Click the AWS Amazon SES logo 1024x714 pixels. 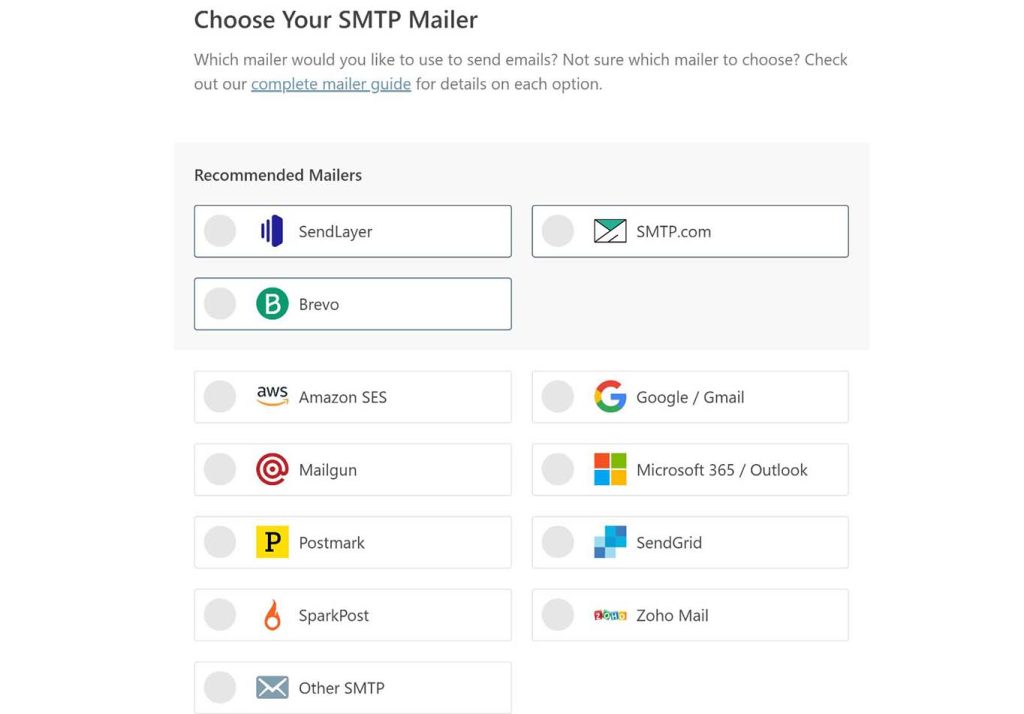(x=272, y=396)
